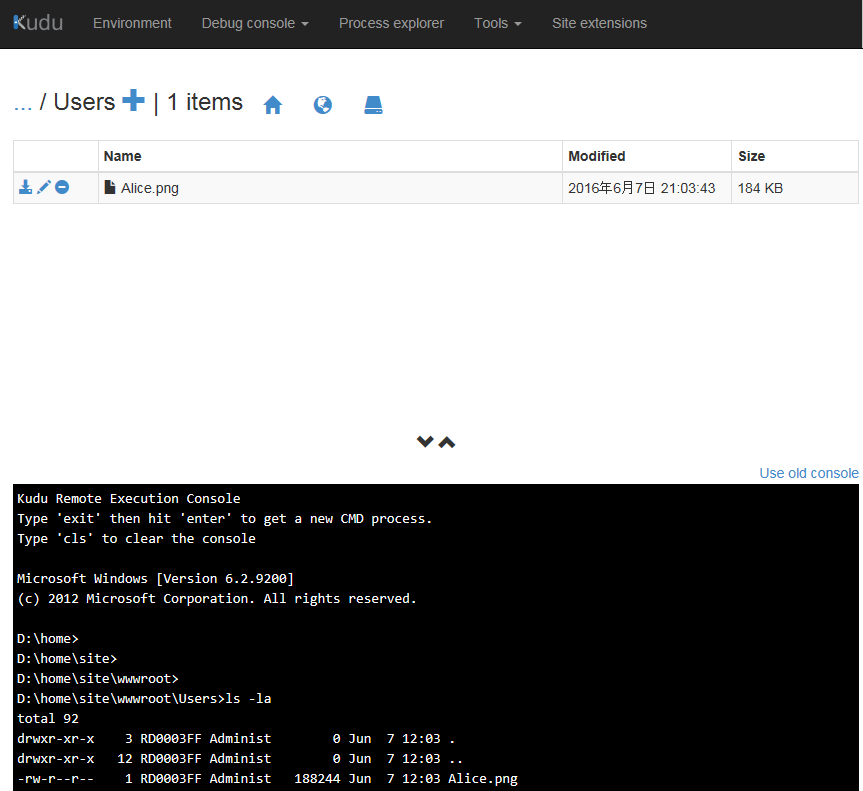Screen dimensions: 863x791
Task: Open the Debug console dropdown menu
Action: (255, 23)
